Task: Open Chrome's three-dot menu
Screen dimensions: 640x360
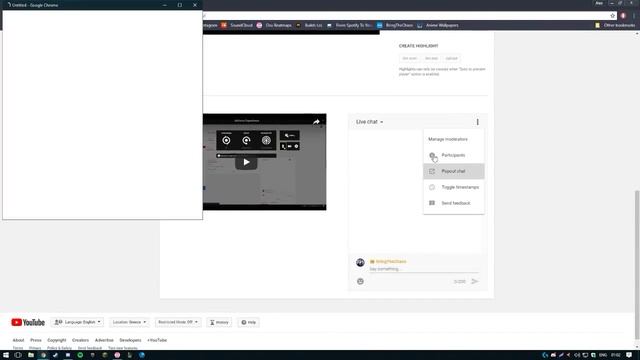Action: pos(634,16)
